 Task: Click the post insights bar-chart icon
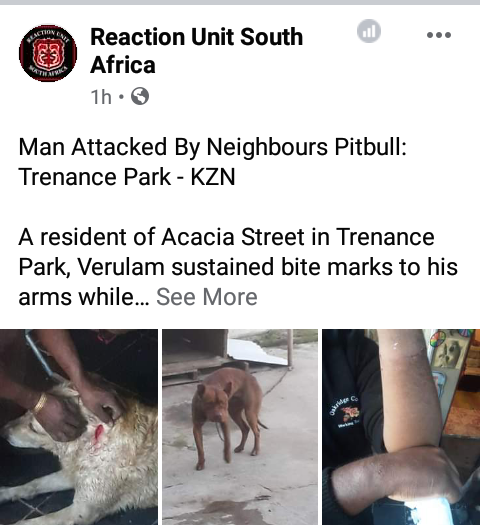pyautogui.click(x=369, y=31)
